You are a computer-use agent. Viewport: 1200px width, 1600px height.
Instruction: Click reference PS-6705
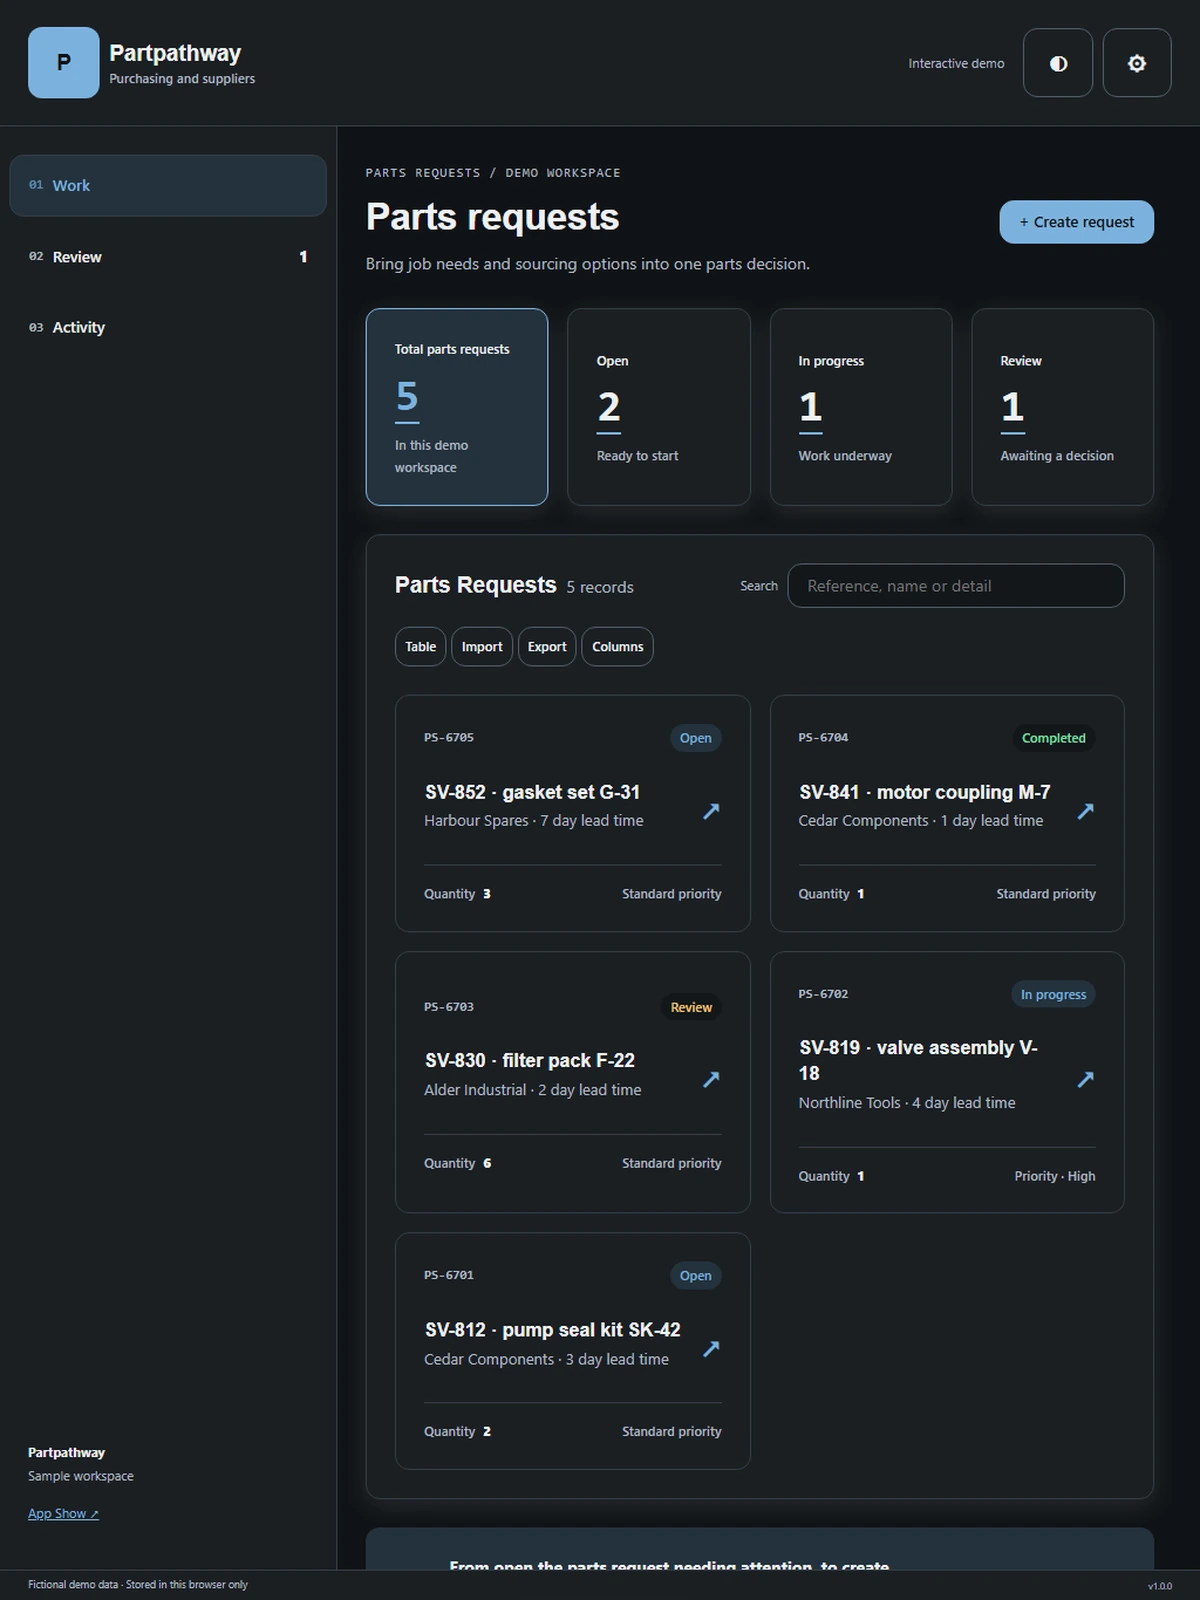pyautogui.click(x=449, y=737)
